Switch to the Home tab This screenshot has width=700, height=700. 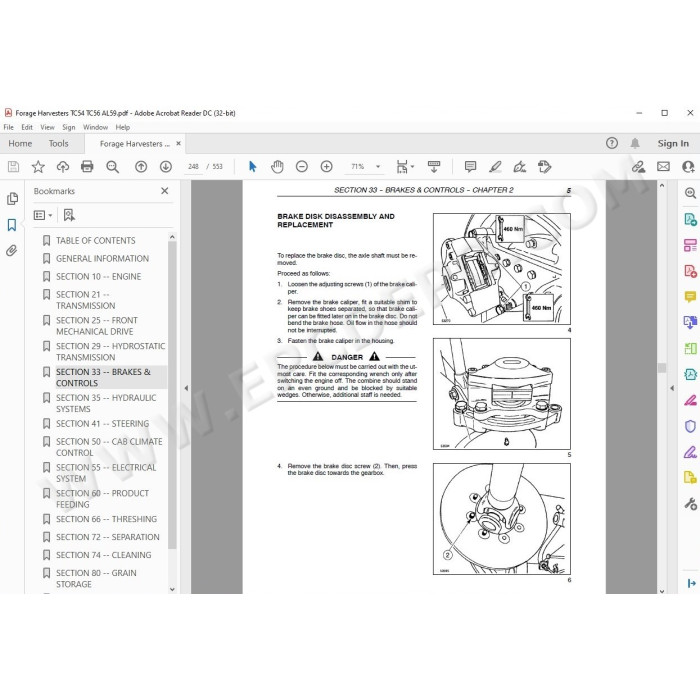(20, 144)
